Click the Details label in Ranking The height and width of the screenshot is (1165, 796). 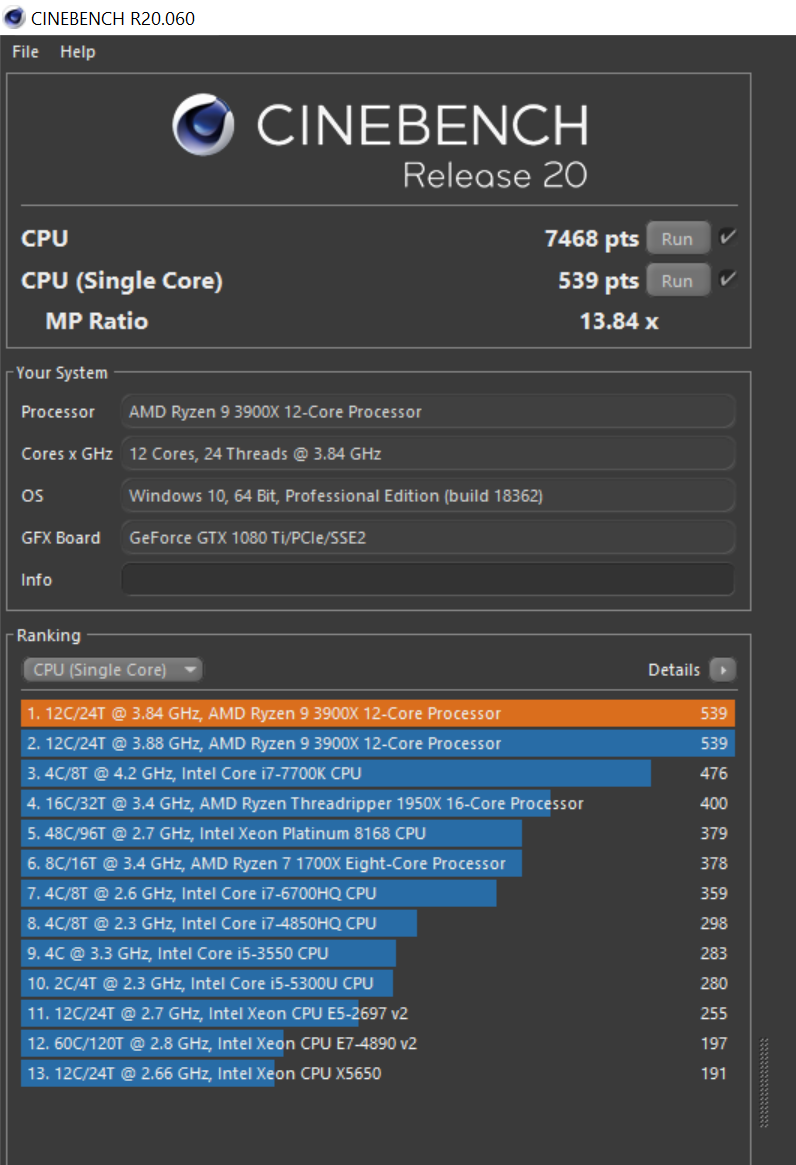tap(674, 670)
